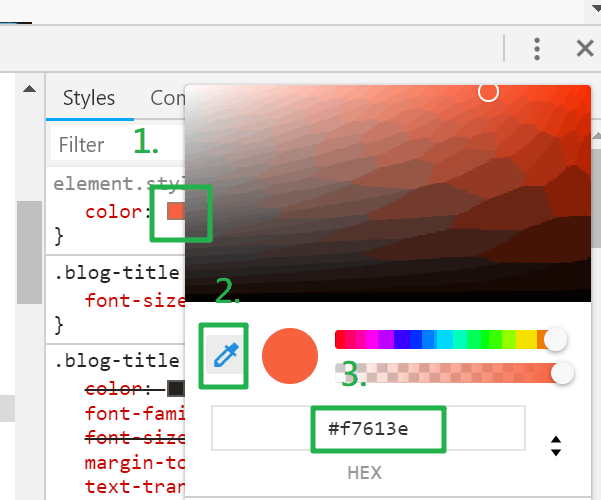The width and height of the screenshot is (601, 500).
Task: Grab the hue slider's white handle
Action: tap(555, 339)
